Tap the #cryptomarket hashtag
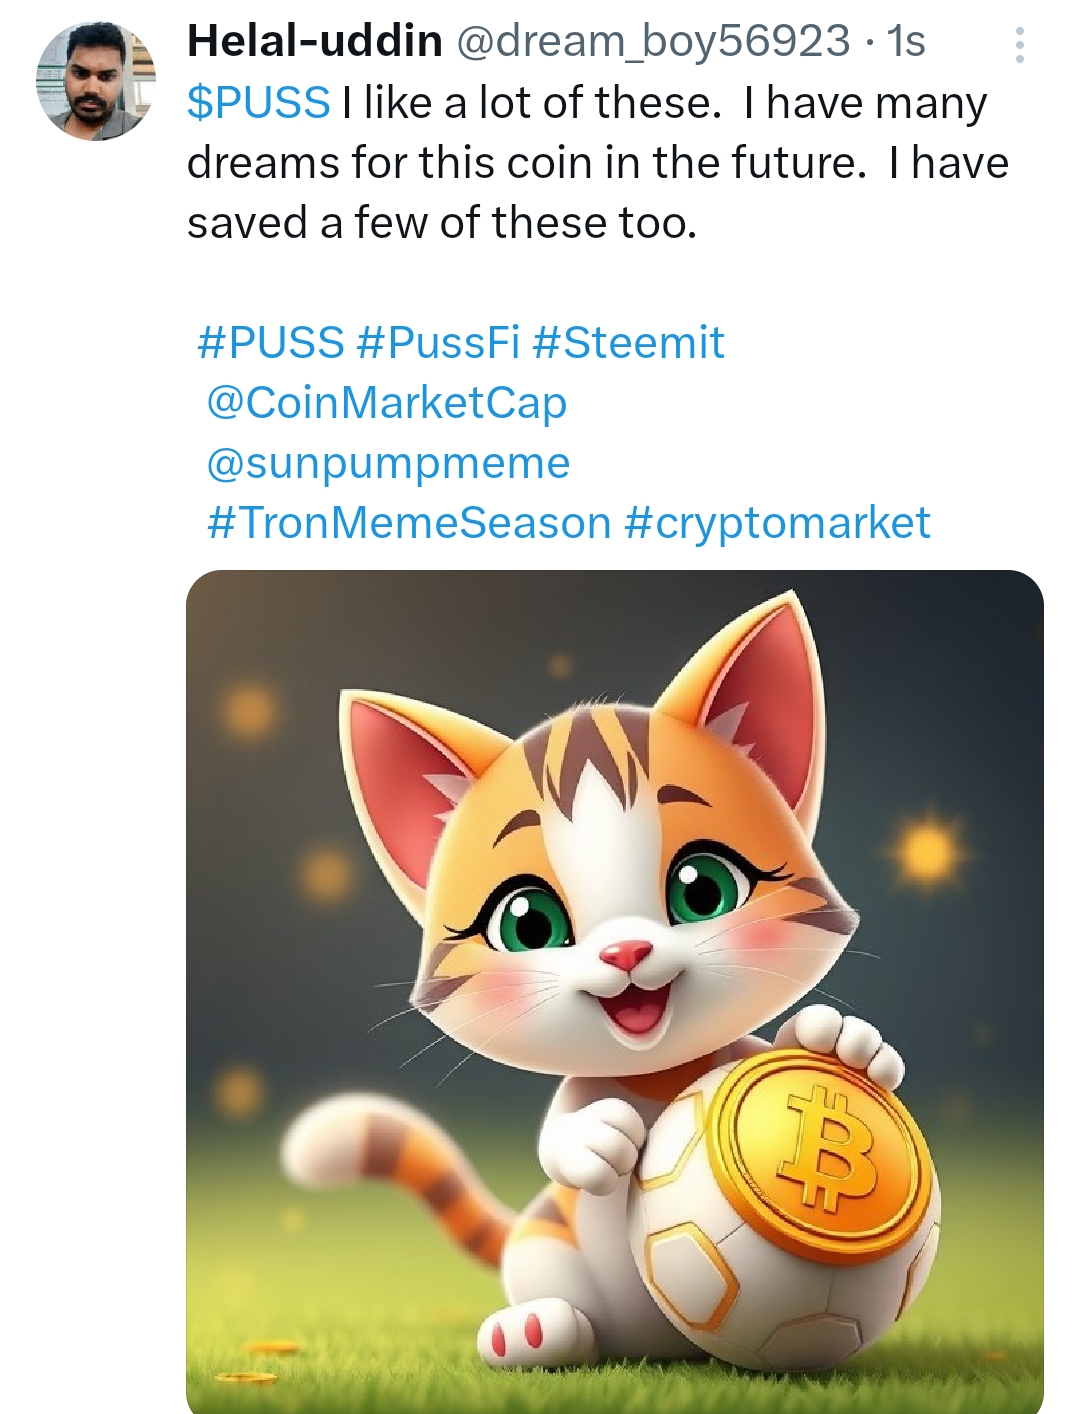This screenshot has width=1080, height=1414. point(777,523)
